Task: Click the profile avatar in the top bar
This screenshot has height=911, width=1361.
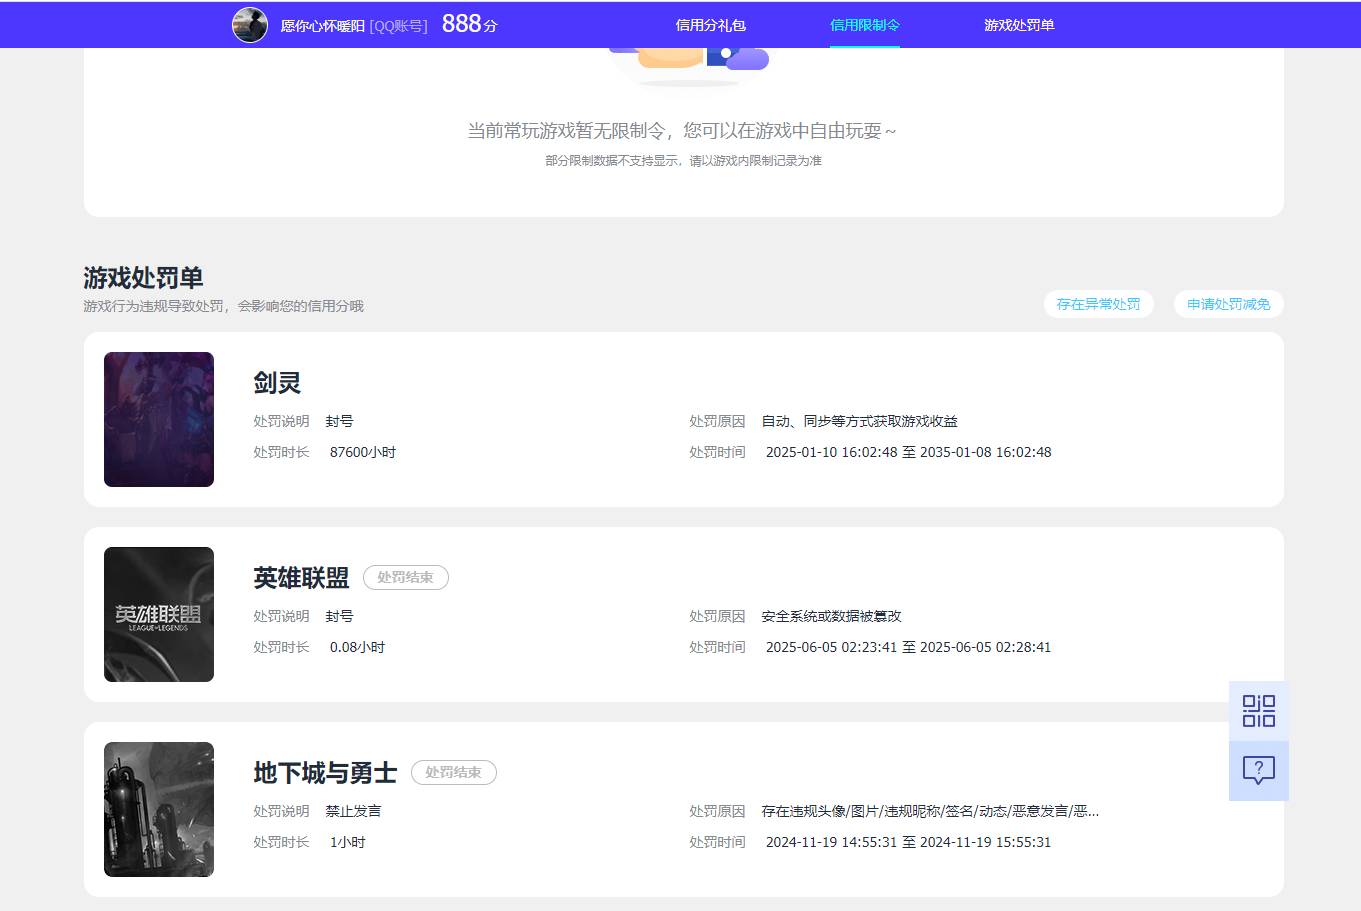Action: (250, 24)
